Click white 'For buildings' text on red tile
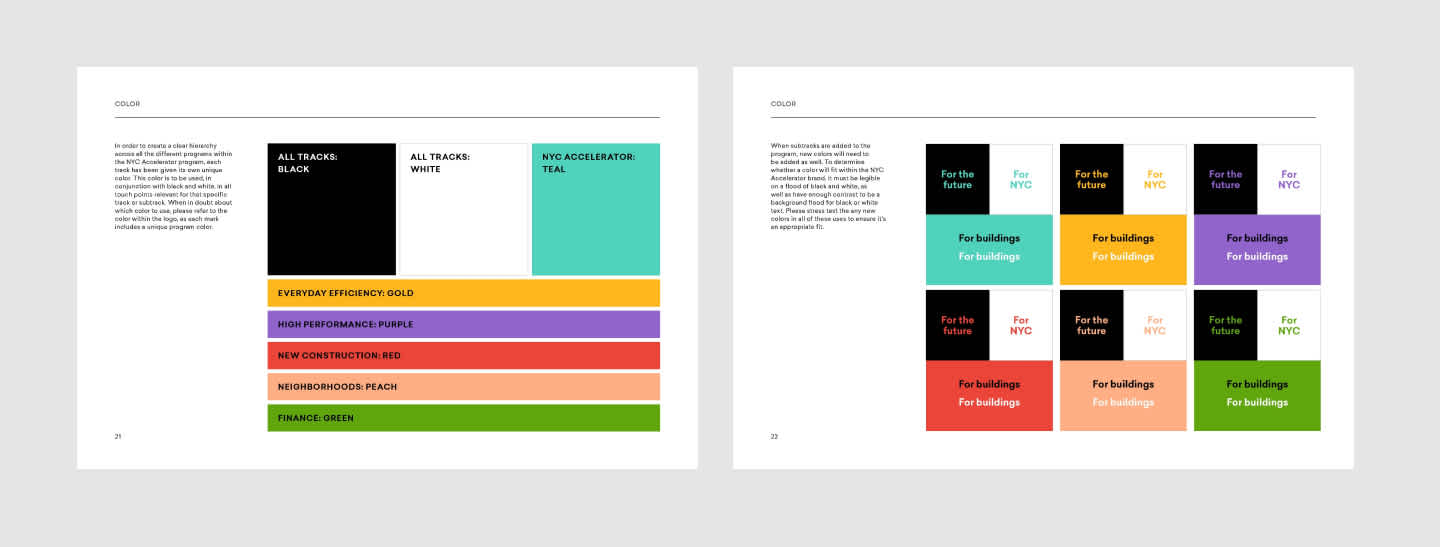 click(x=989, y=402)
